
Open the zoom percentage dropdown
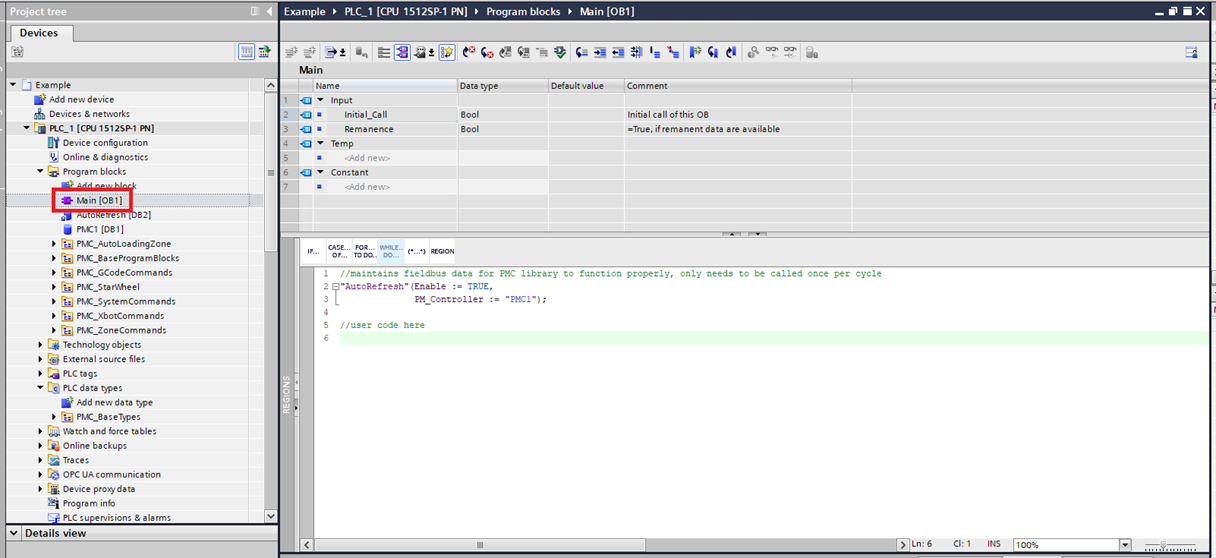coord(1125,545)
